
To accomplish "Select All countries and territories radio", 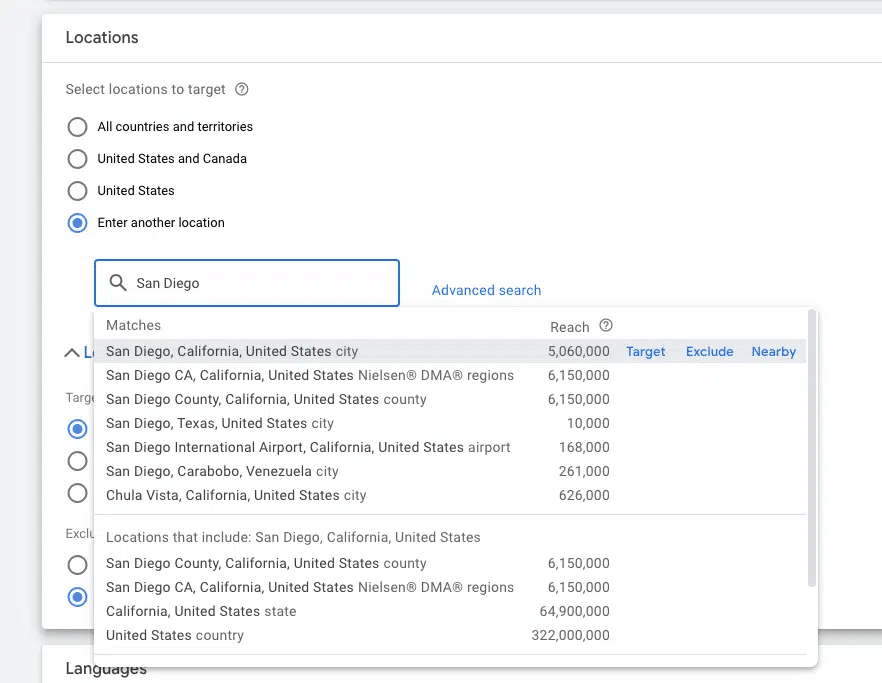I will [77, 127].
